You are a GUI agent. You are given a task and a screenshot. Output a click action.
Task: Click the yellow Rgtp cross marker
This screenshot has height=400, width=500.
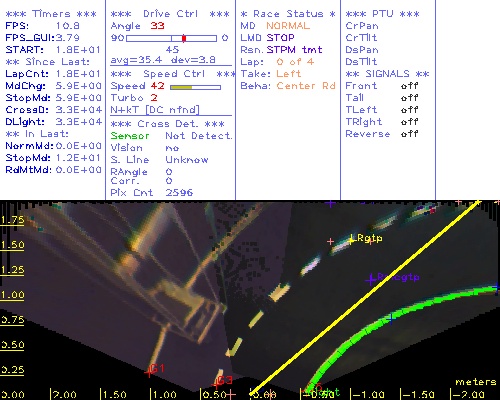(351, 240)
